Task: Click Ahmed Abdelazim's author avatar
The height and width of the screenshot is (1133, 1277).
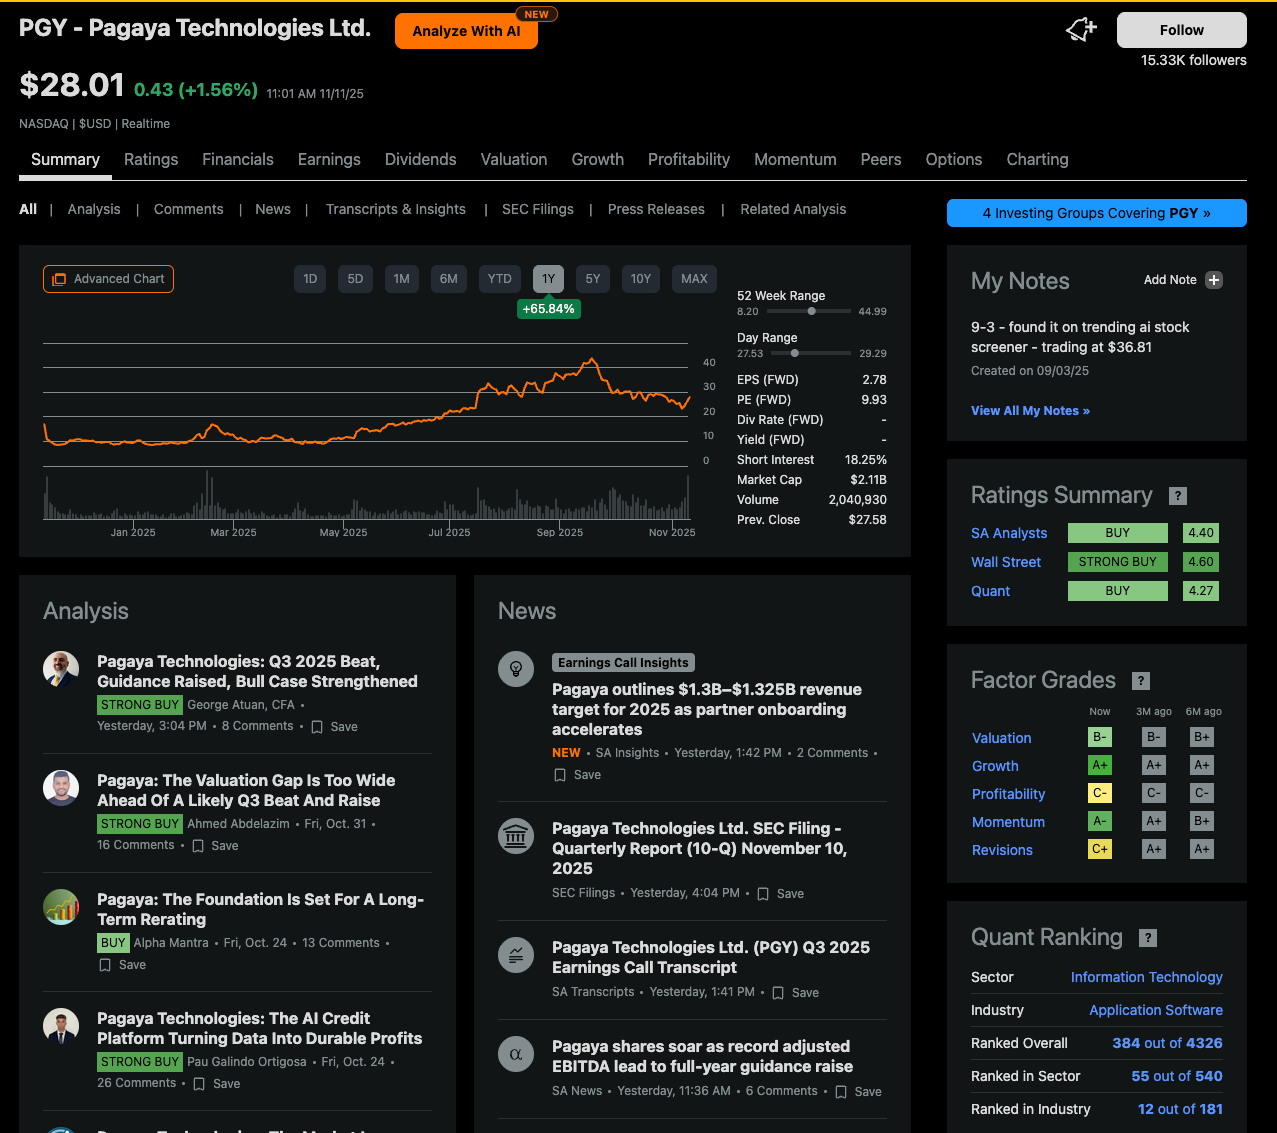Action: 61,787
